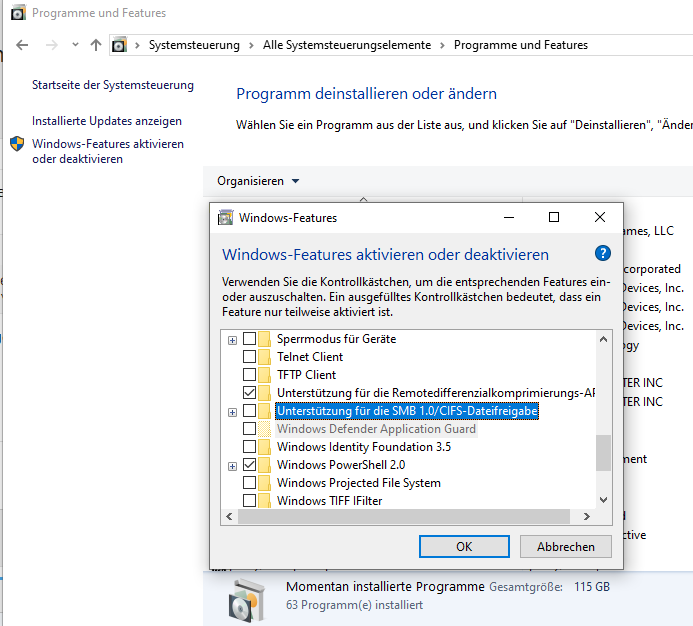Click chevron after Alle Systemsteuerungselemente breadcrumb
Viewport: 693px width, 626px height.
click(x=442, y=45)
